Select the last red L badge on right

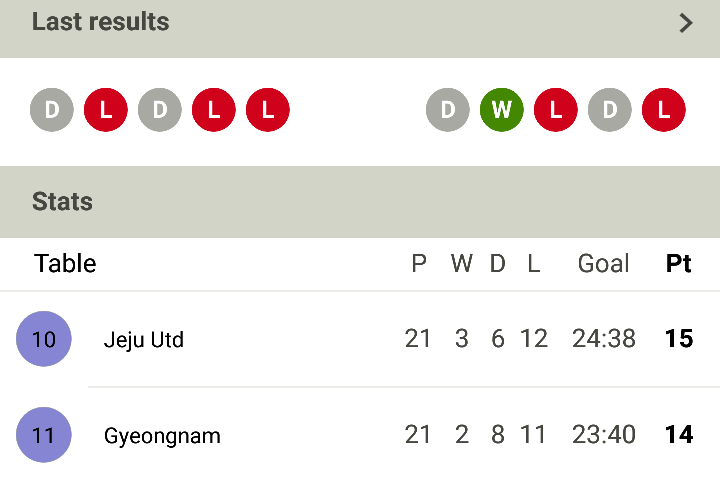664,110
